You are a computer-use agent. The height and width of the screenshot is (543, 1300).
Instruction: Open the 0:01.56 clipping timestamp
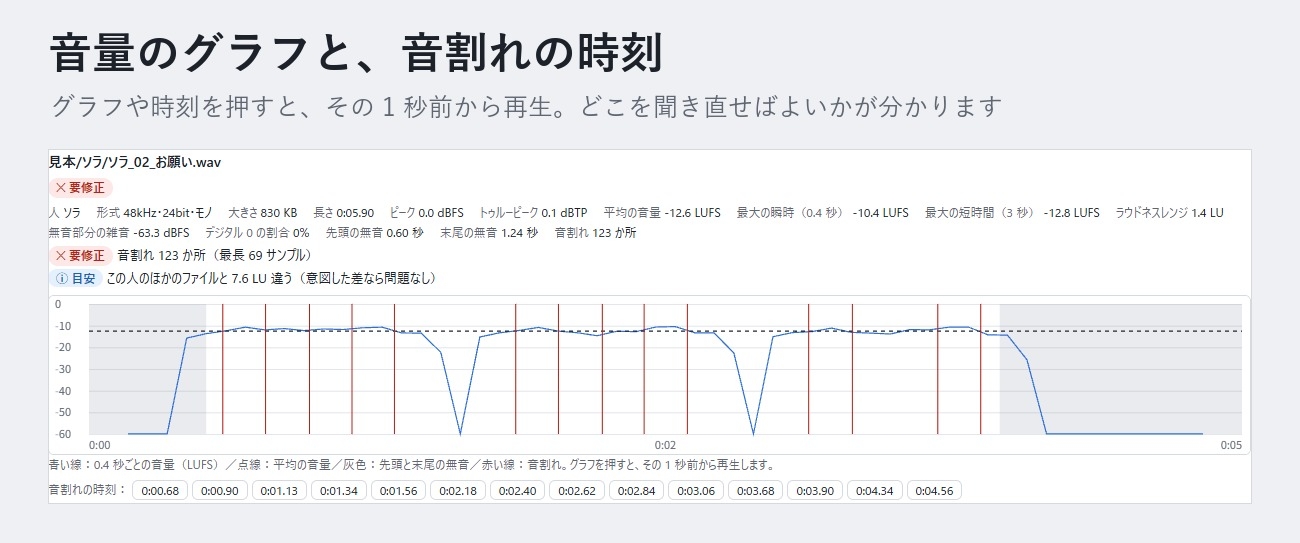click(x=398, y=490)
